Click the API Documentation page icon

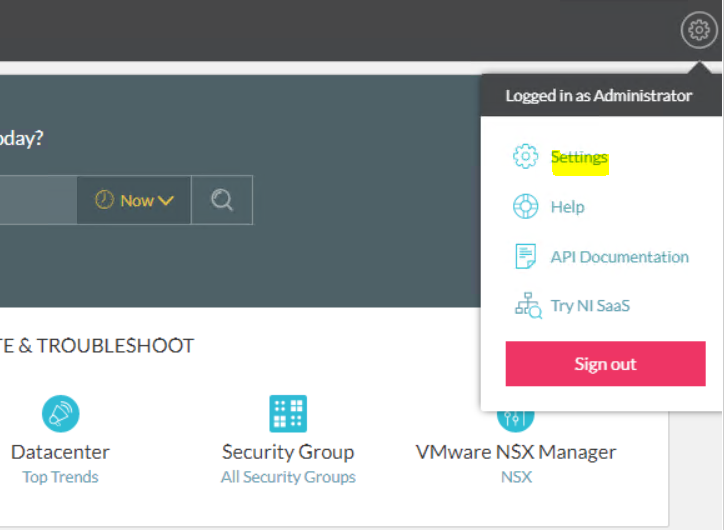coord(526,256)
